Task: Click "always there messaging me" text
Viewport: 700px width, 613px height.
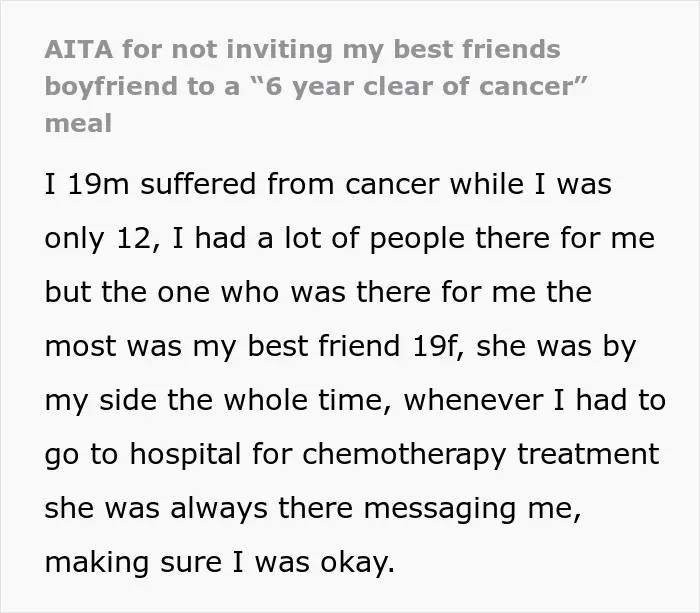Action: pyautogui.click(x=375, y=509)
